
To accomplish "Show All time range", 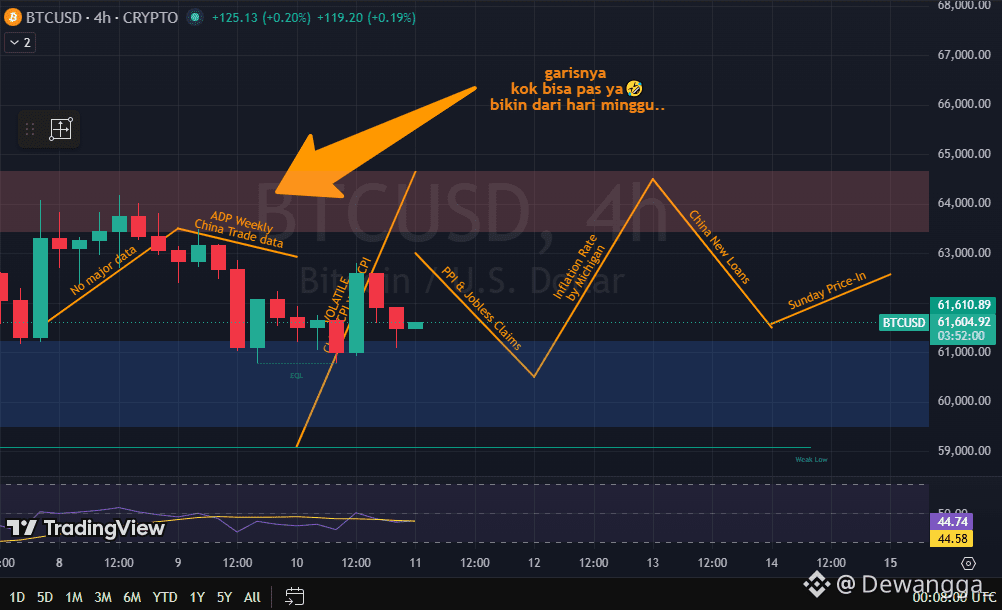I will coord(252,597).
